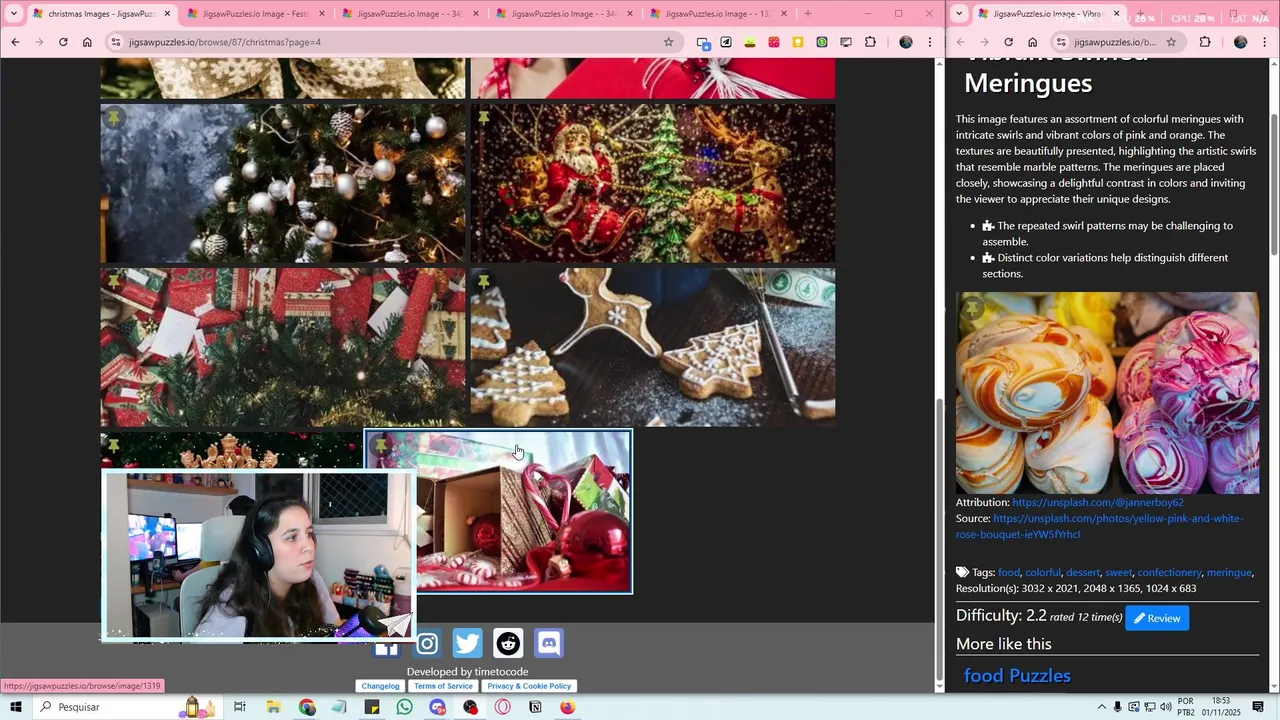The image size is (1280, 720).
Task: Click the 'sweet' tag link
Action: [1119, 572]
